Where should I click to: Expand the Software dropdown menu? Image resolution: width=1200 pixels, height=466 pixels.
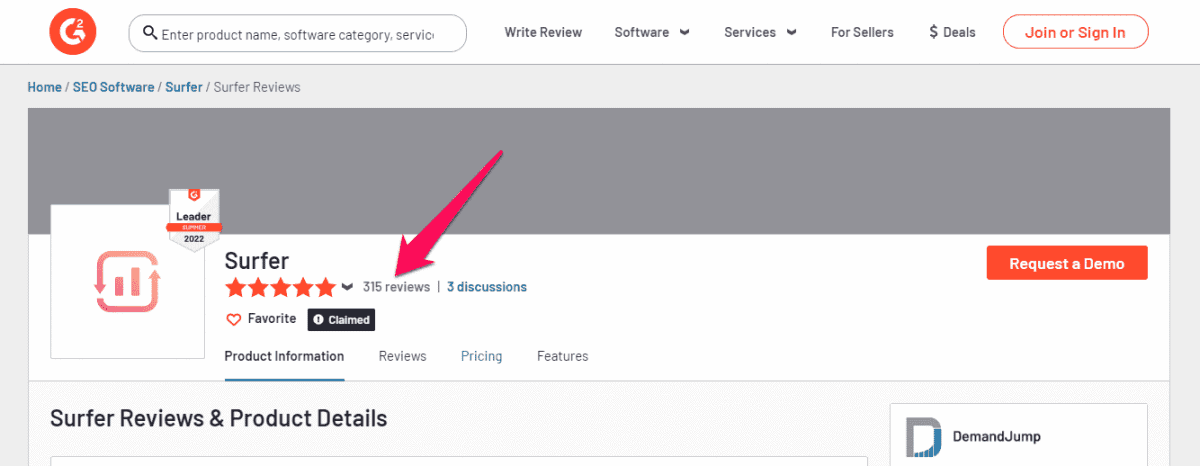pos(651,32)
